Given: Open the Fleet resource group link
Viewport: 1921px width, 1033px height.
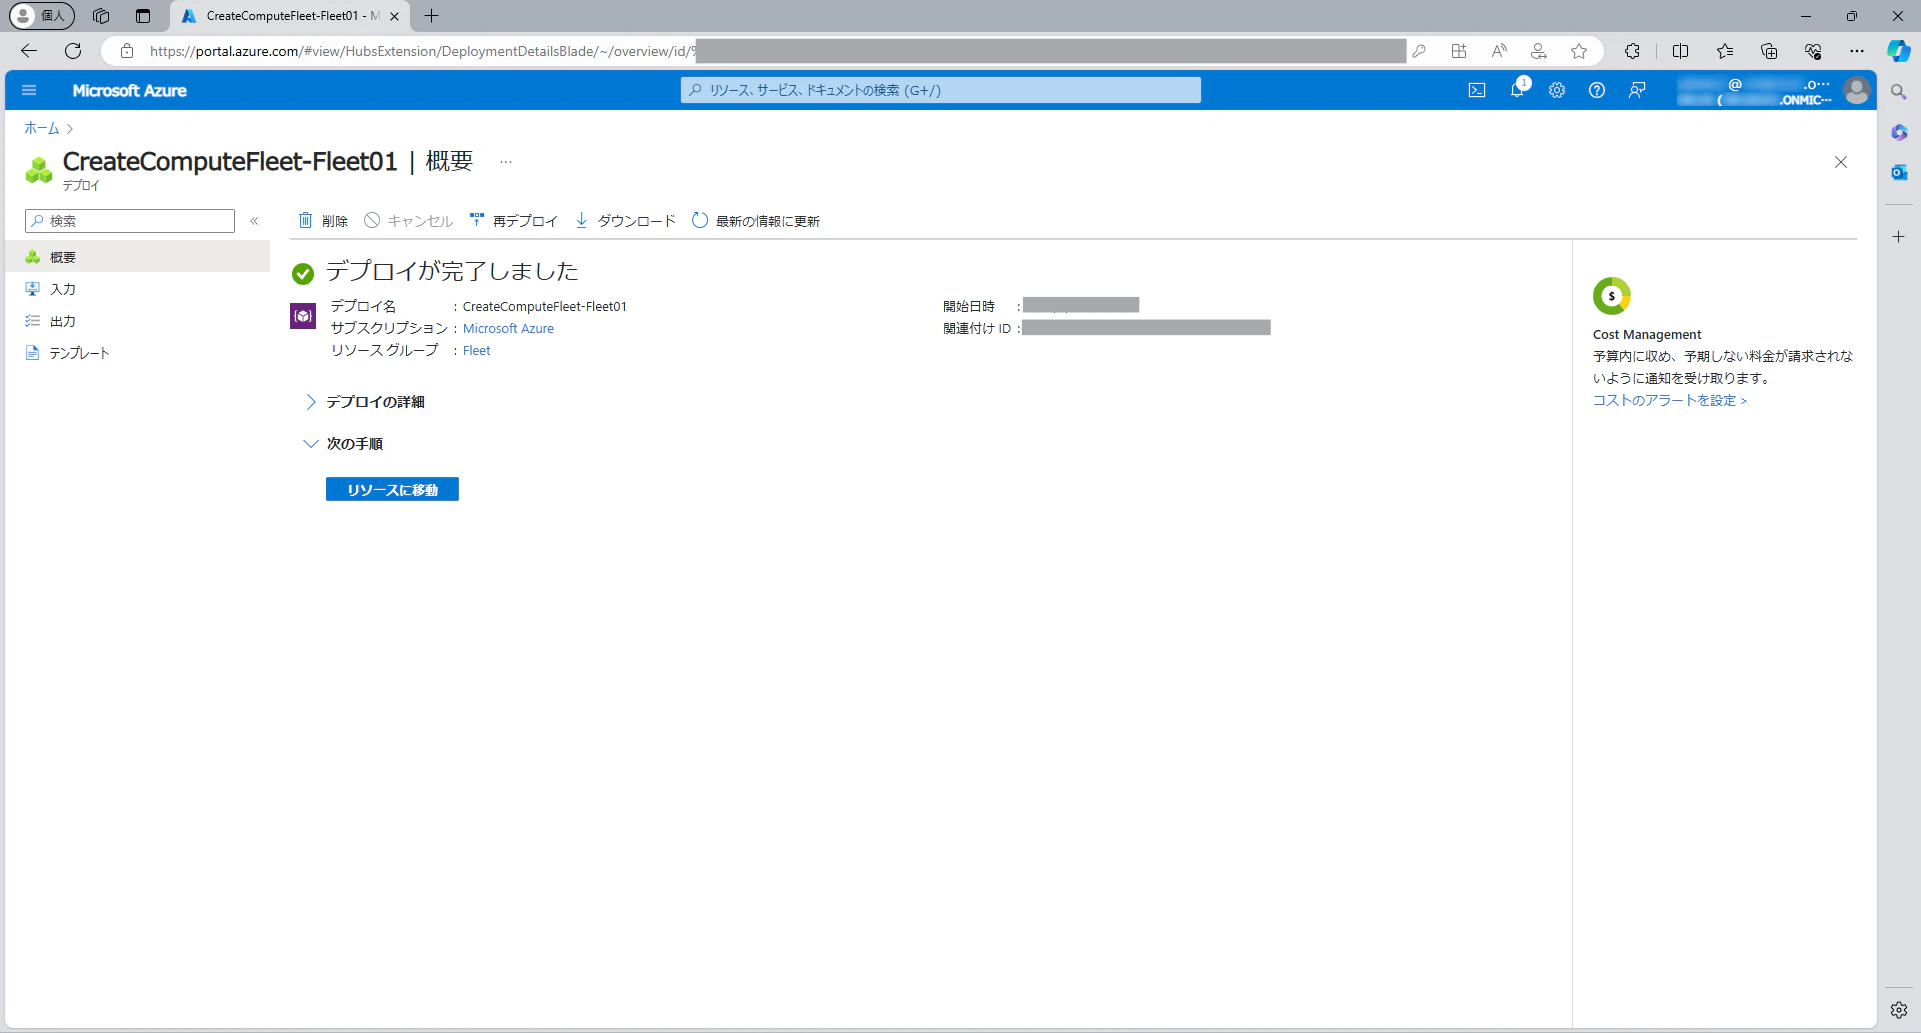Looking at the screenshot, I should 476,351.
